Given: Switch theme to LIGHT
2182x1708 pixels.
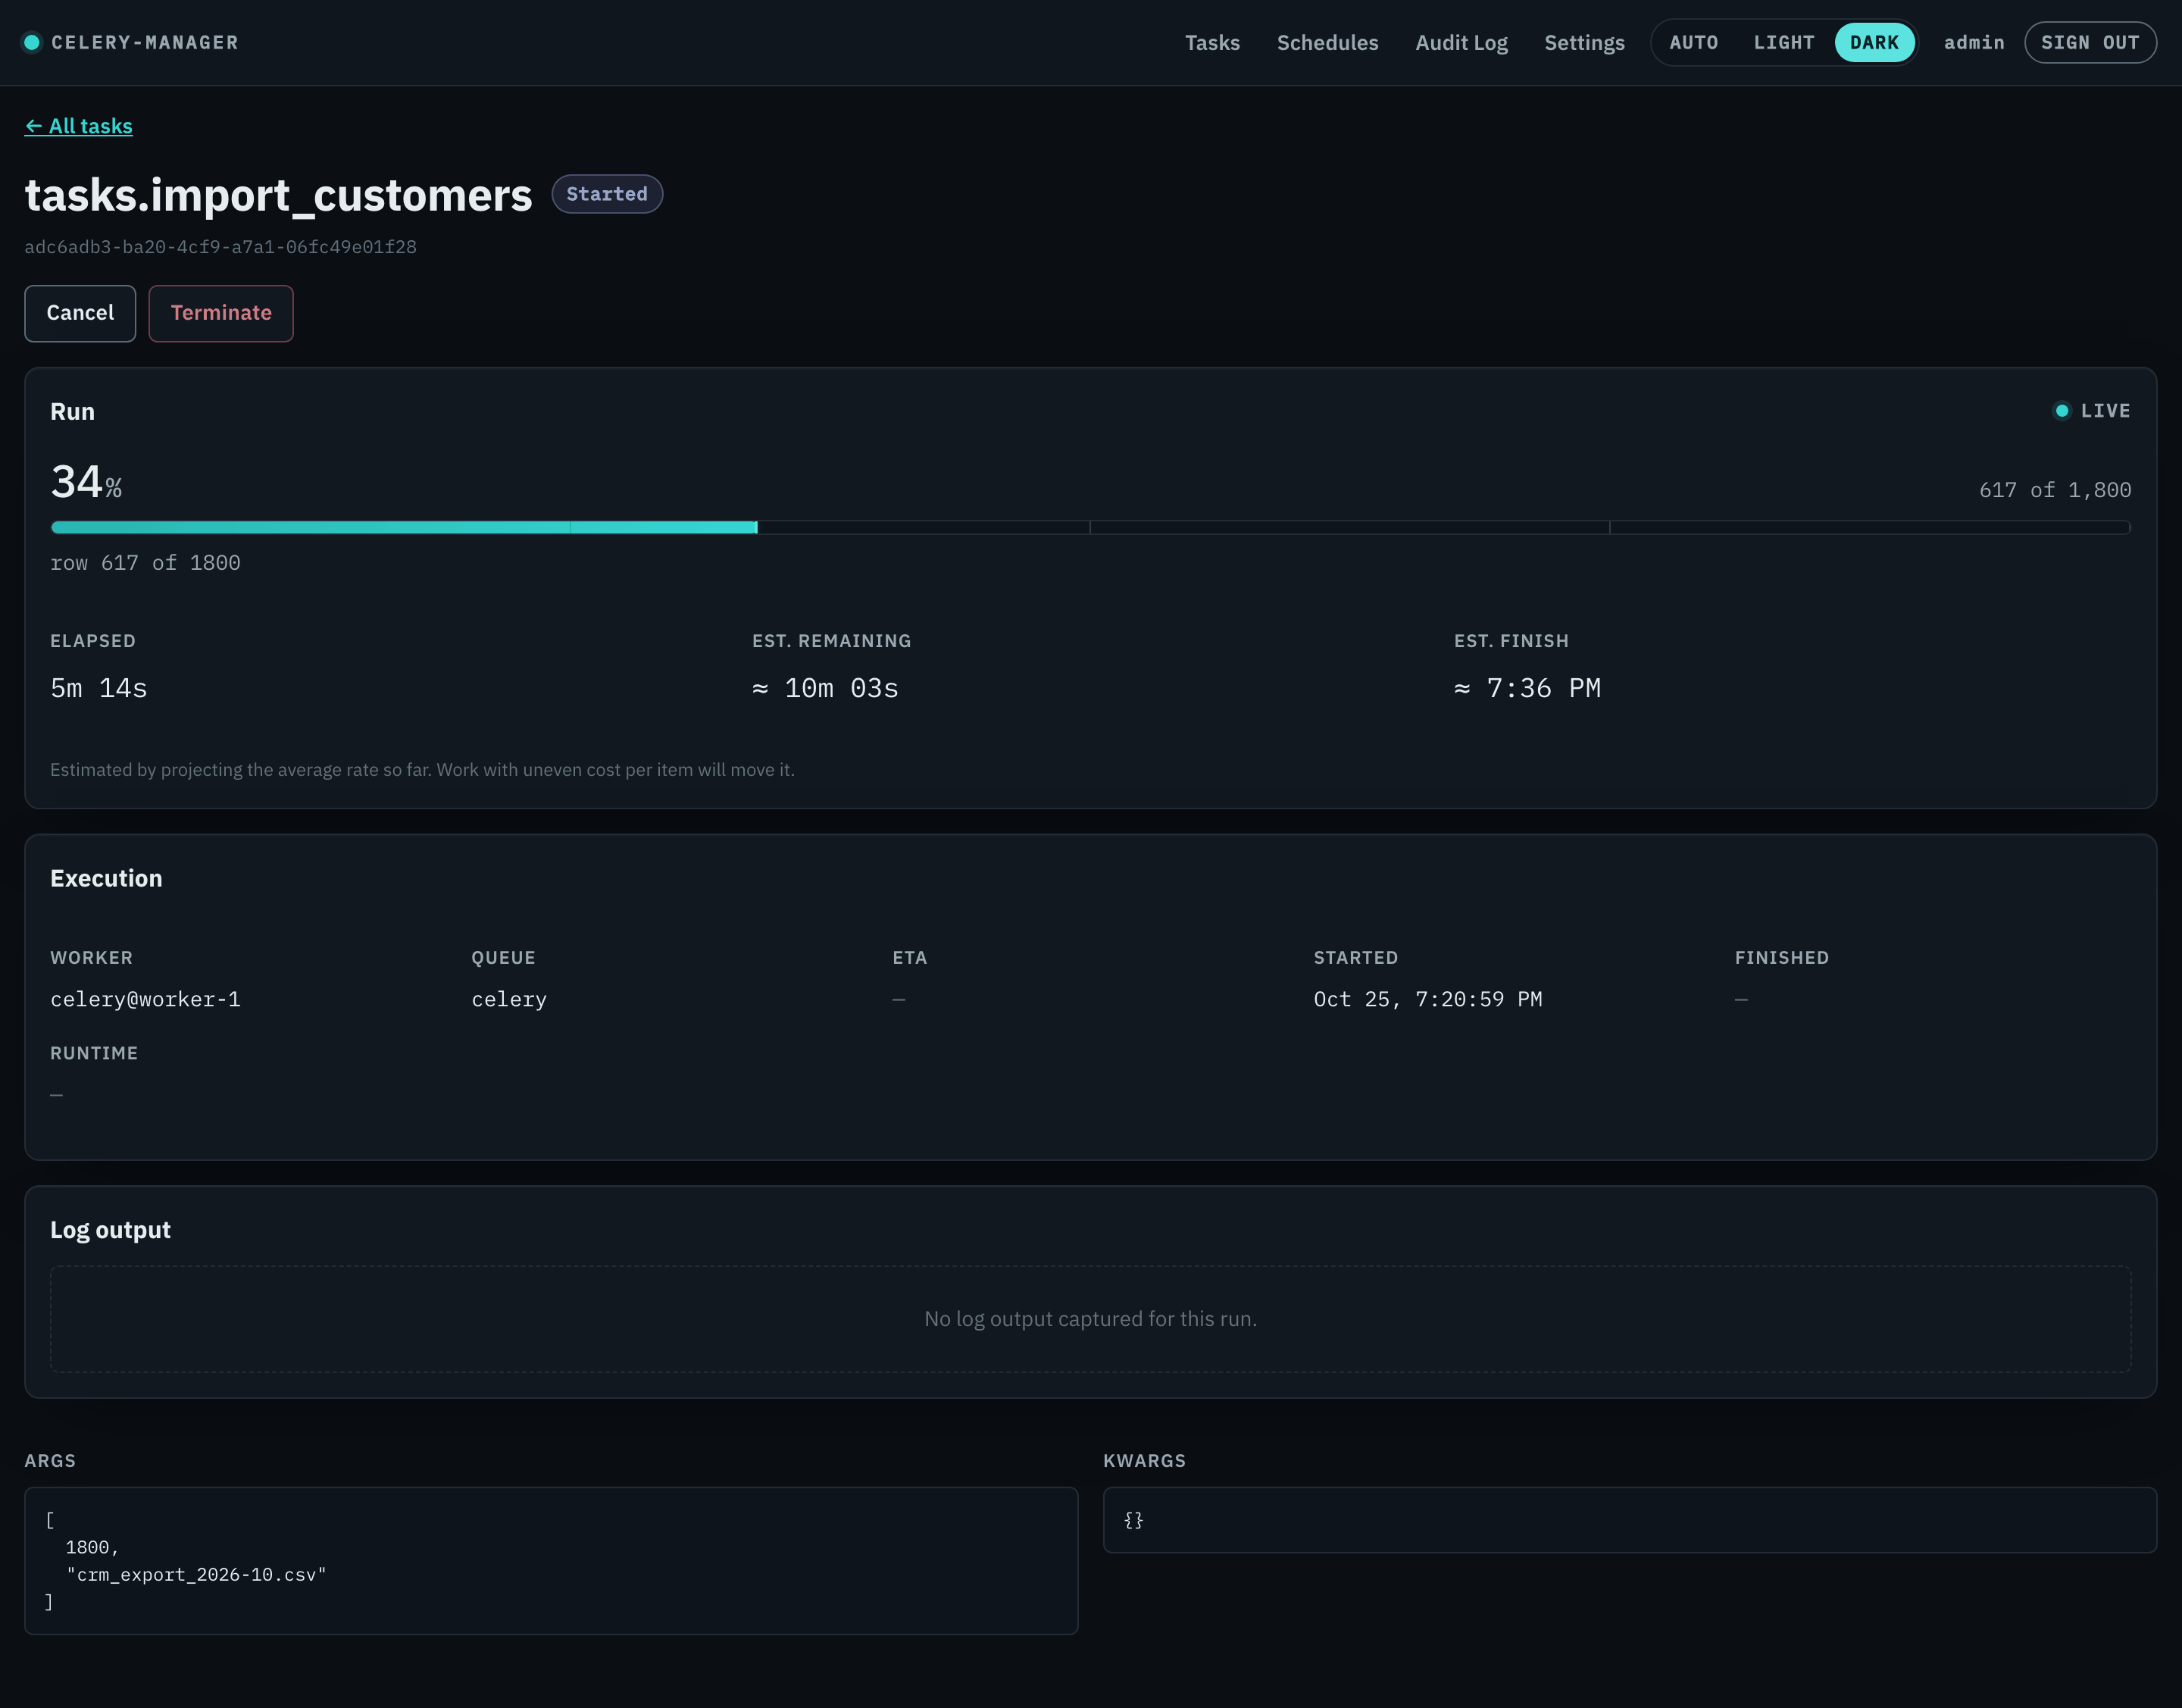Looking at the screenshot, I should click(x=1783, y=42).
